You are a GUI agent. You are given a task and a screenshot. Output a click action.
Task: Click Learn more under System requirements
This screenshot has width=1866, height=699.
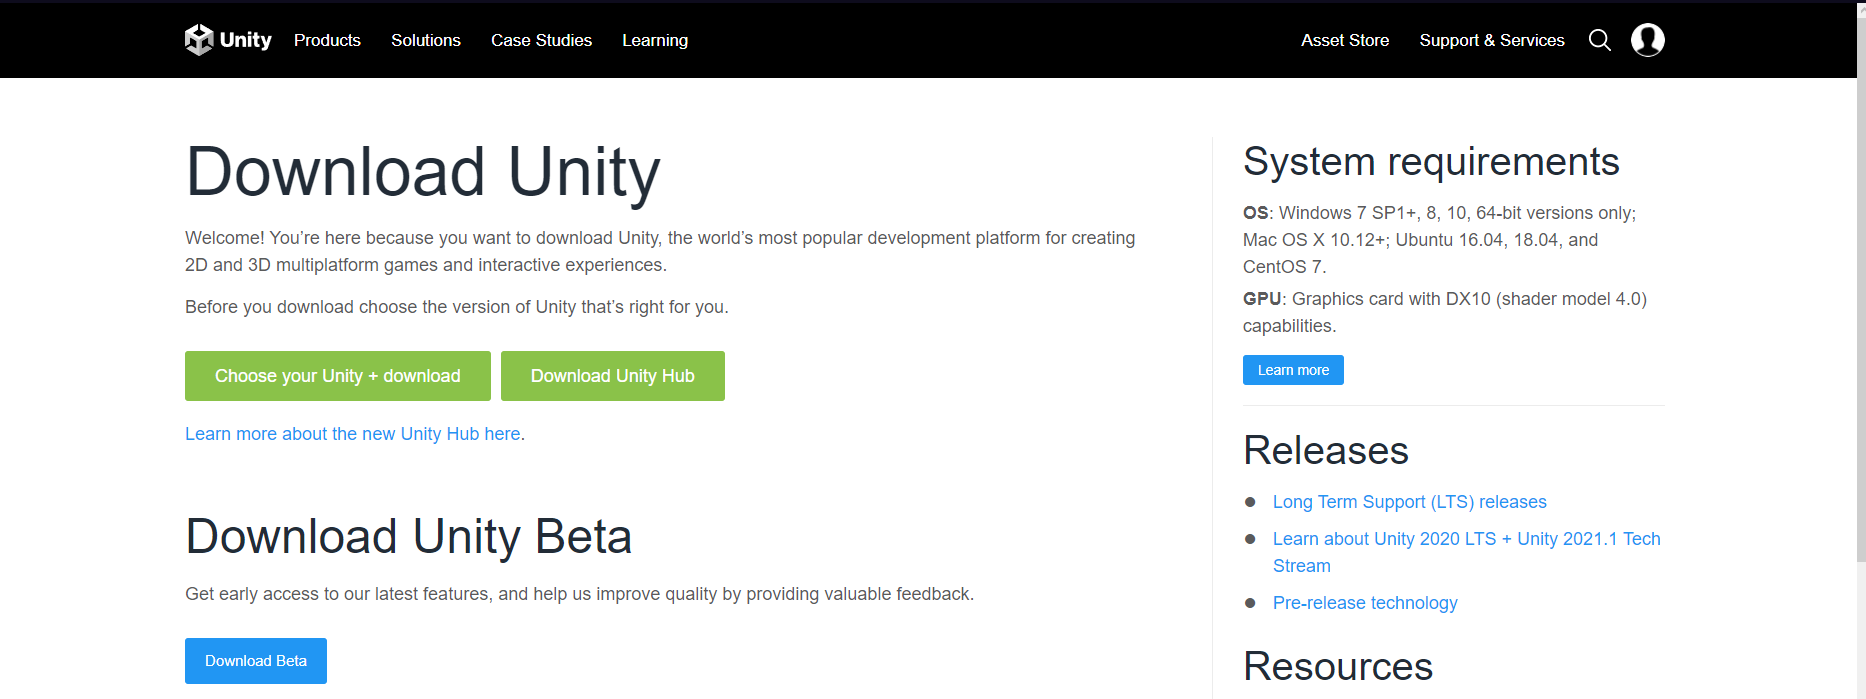coord(1292,370)
